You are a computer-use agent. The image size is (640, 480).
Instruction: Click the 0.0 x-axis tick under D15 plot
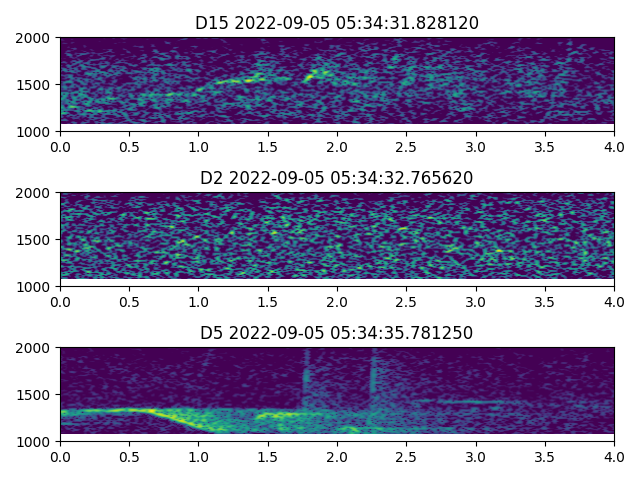pos(60,146)
